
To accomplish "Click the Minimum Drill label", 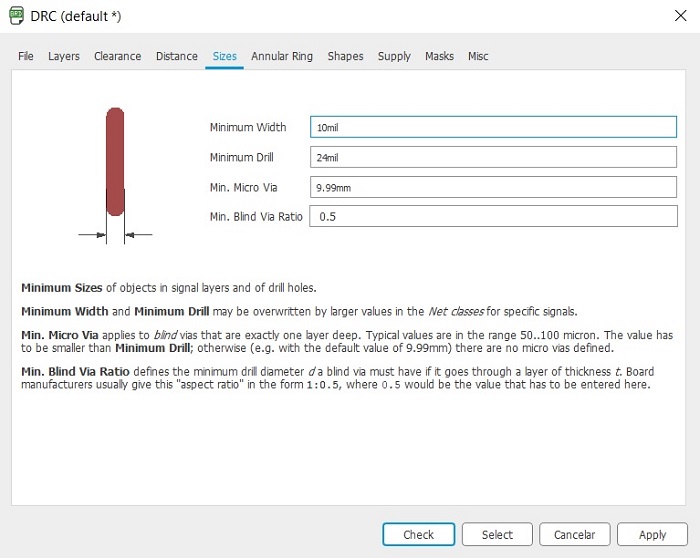I will coord(242,157).
